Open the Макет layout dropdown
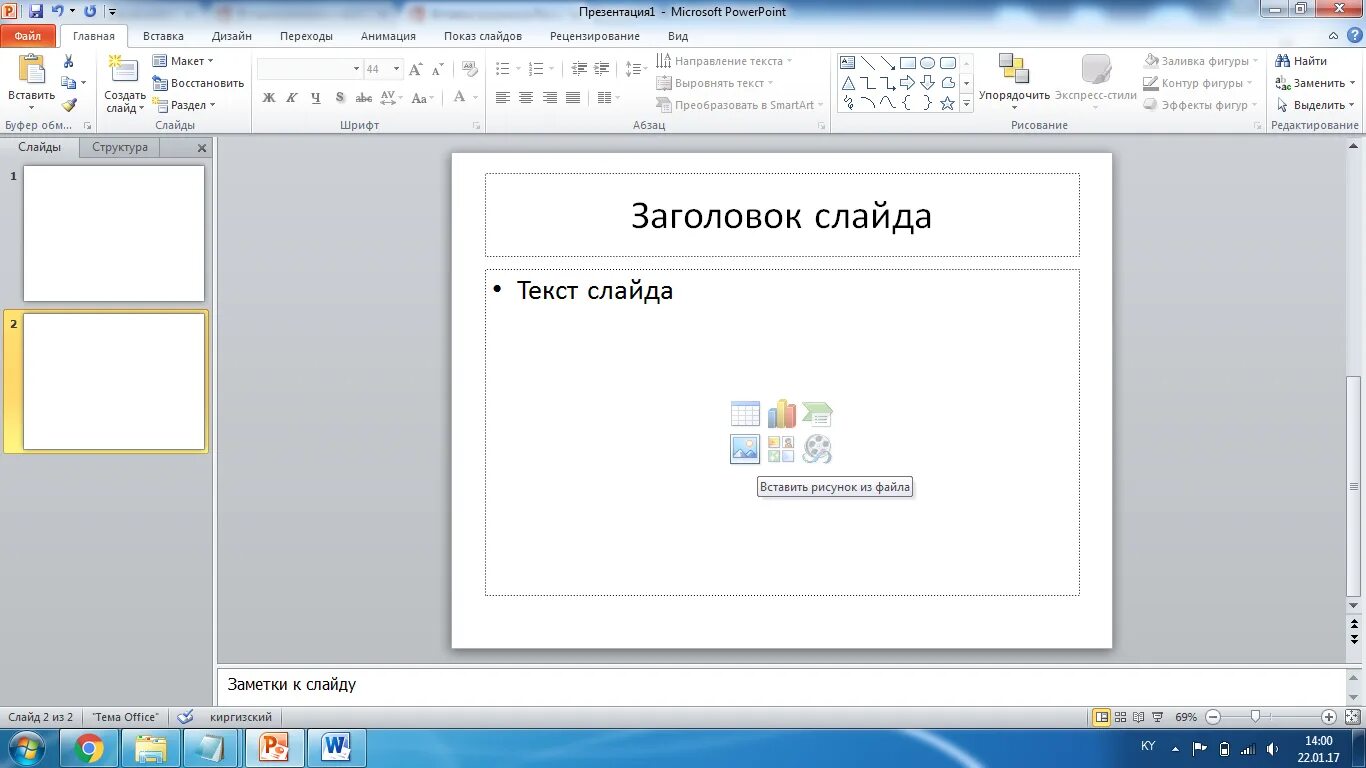1366x768 pixels. point(183,61)
